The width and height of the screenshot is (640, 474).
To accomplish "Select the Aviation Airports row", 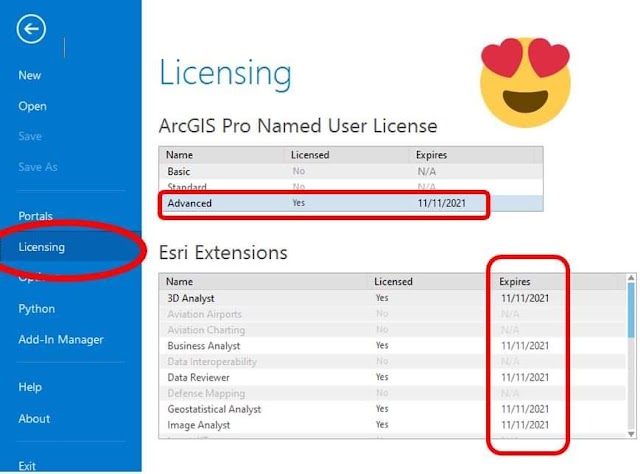I will (392, 314).
